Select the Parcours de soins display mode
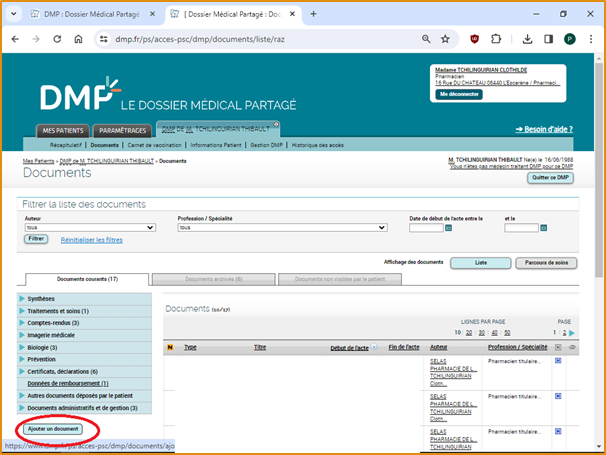The width and height of the screenshot is (606, 455). [x=545, y=263]
